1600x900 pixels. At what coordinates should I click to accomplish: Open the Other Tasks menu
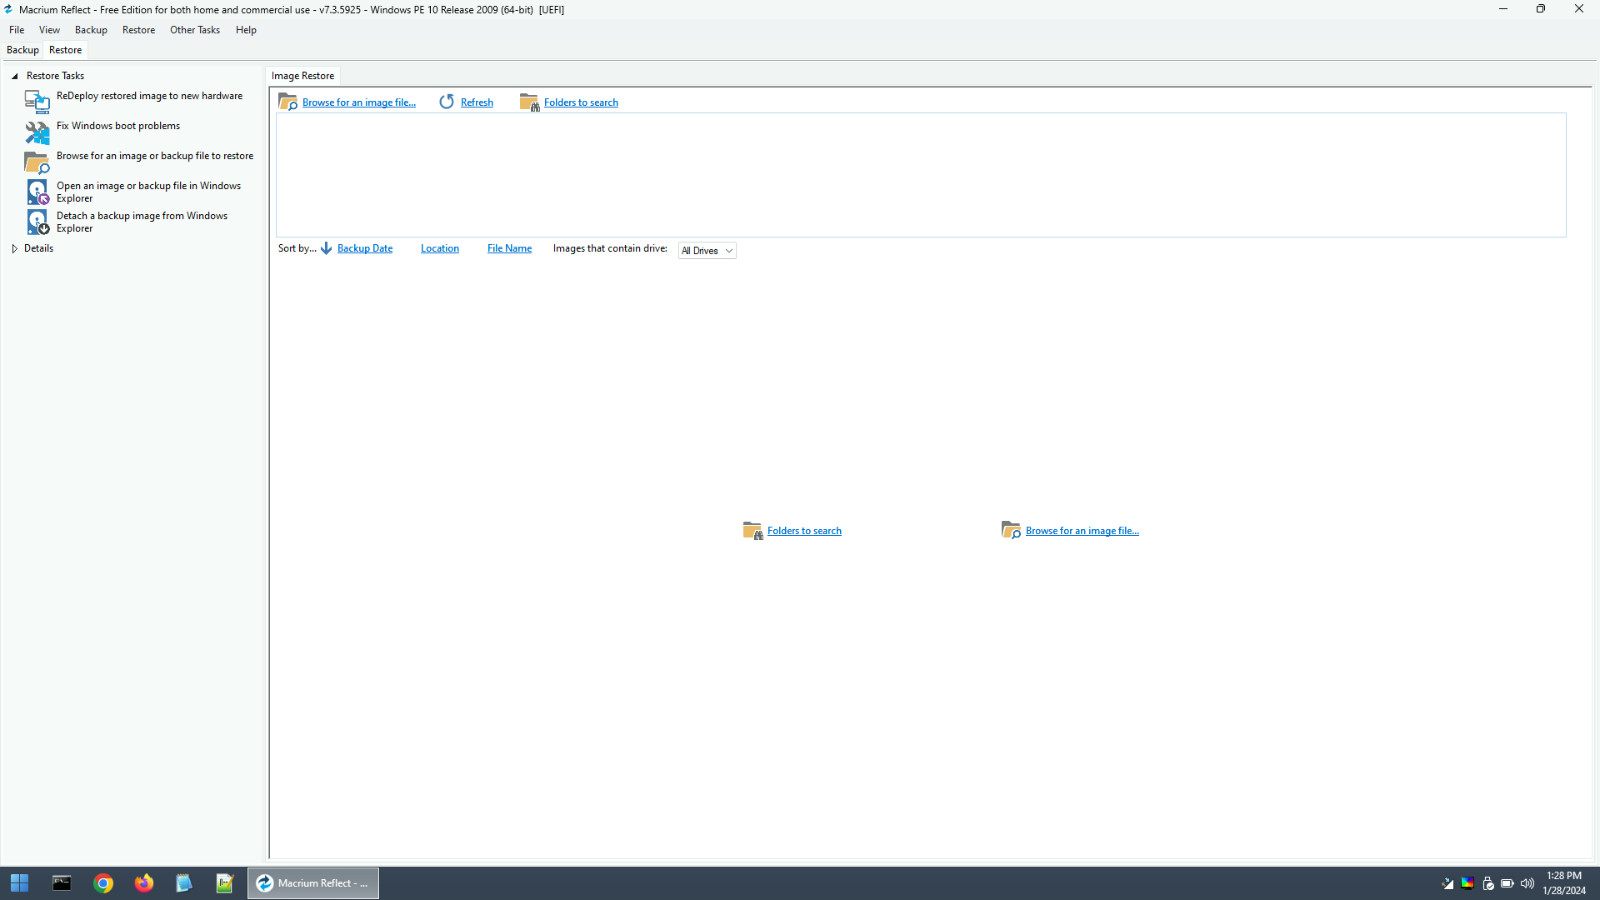[x=195, y=30]
